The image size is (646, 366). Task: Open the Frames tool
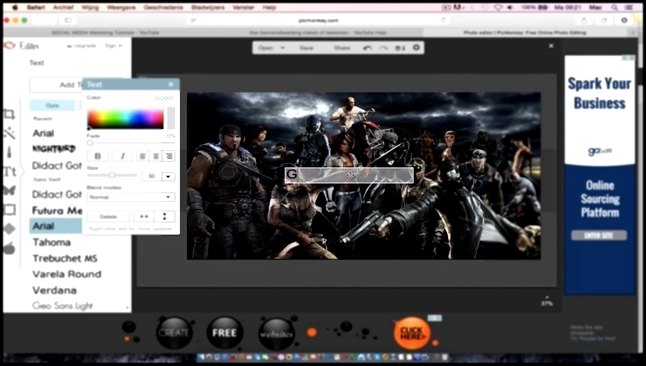tap(9, 210)
